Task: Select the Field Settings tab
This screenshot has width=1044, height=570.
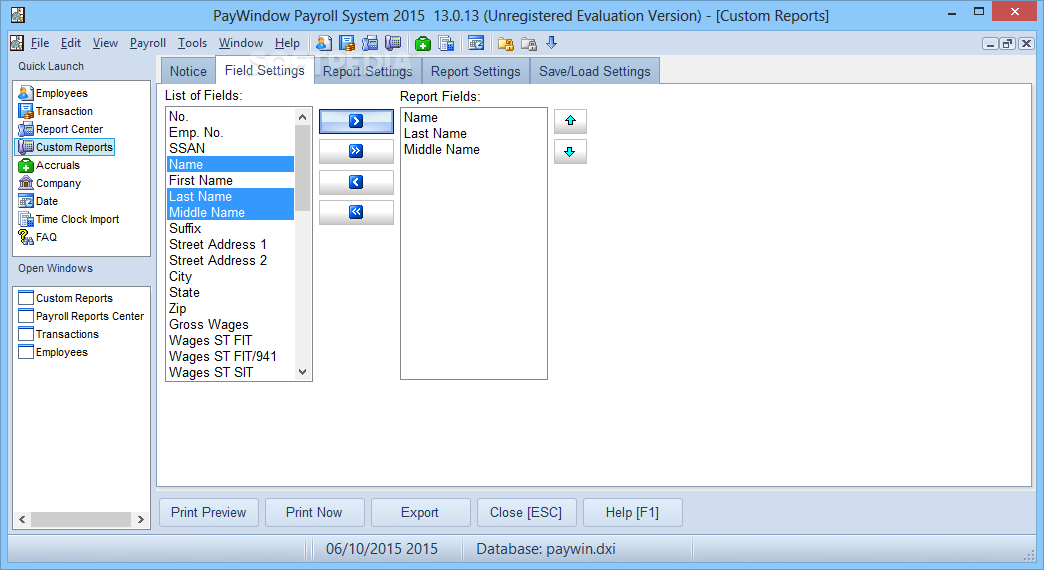Action: coord(264,70)
